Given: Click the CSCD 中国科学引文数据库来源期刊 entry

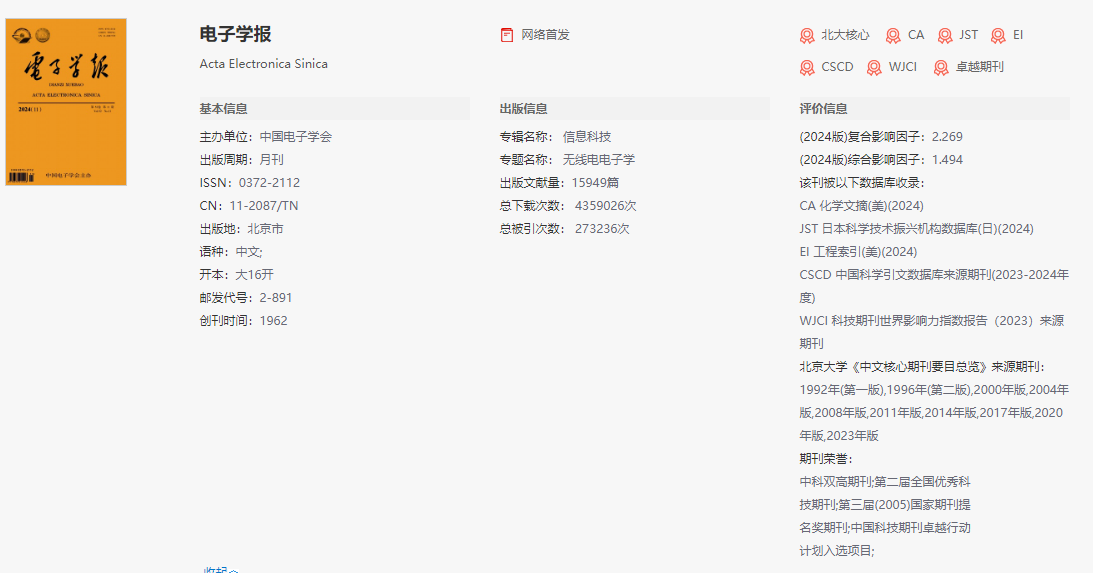Looking at the screenshot, I should click(x=934, y=286).
